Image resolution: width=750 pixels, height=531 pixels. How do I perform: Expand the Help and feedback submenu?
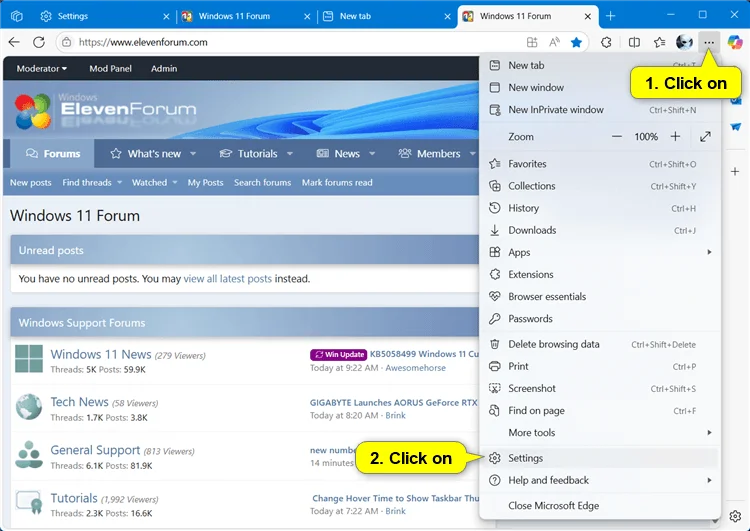[x=600, y=480]
